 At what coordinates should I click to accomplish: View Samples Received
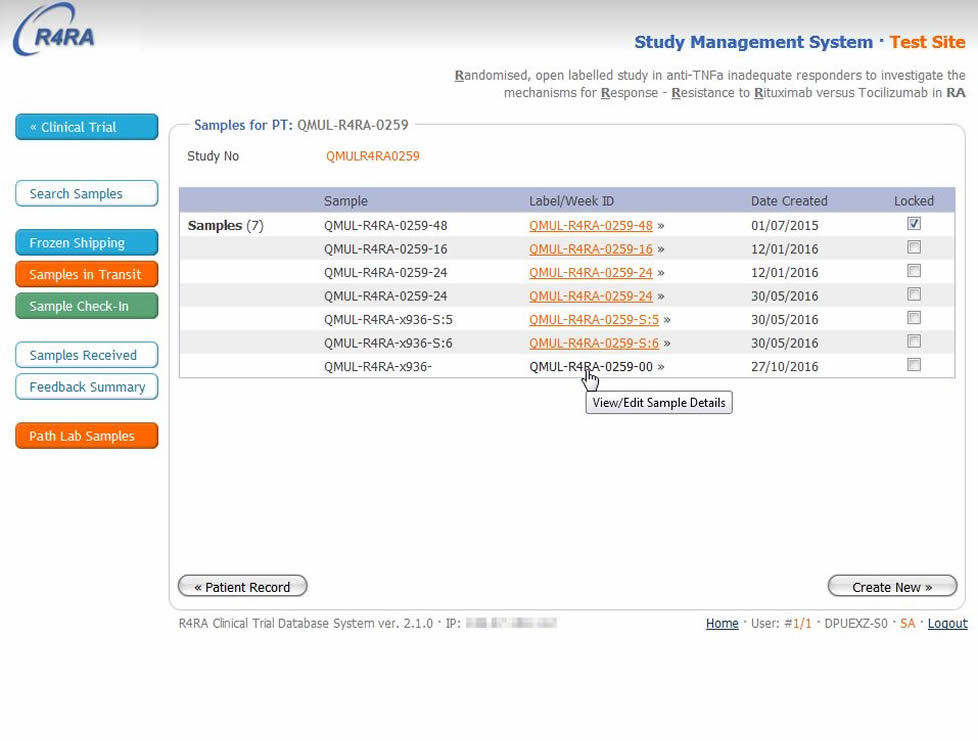(x=86, y=355)
